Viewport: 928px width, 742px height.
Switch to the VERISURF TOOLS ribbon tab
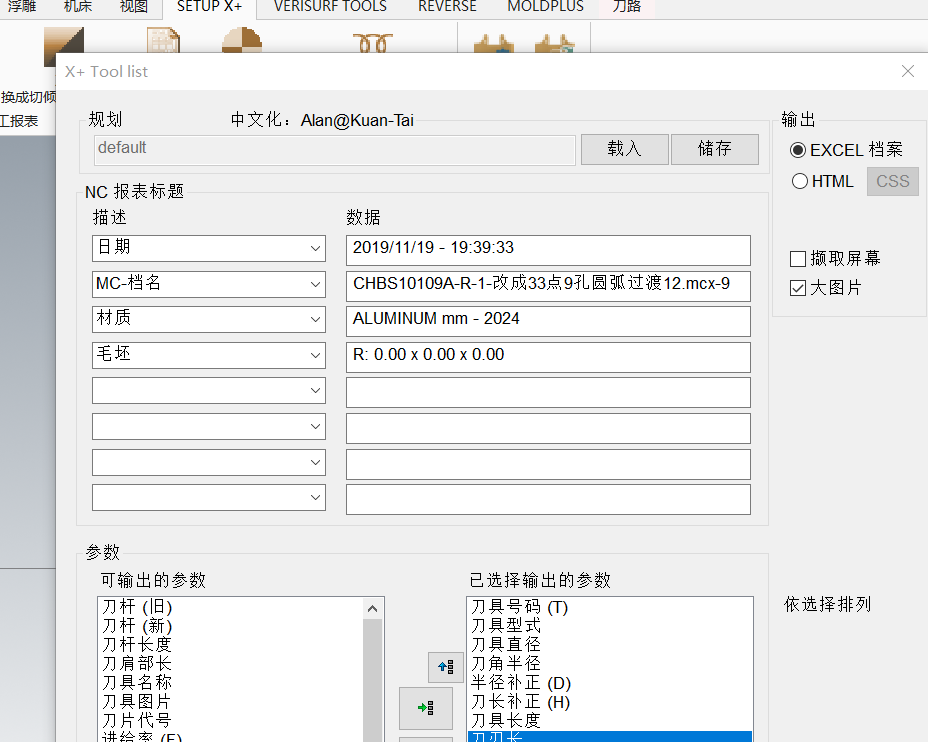click(330, 7)
